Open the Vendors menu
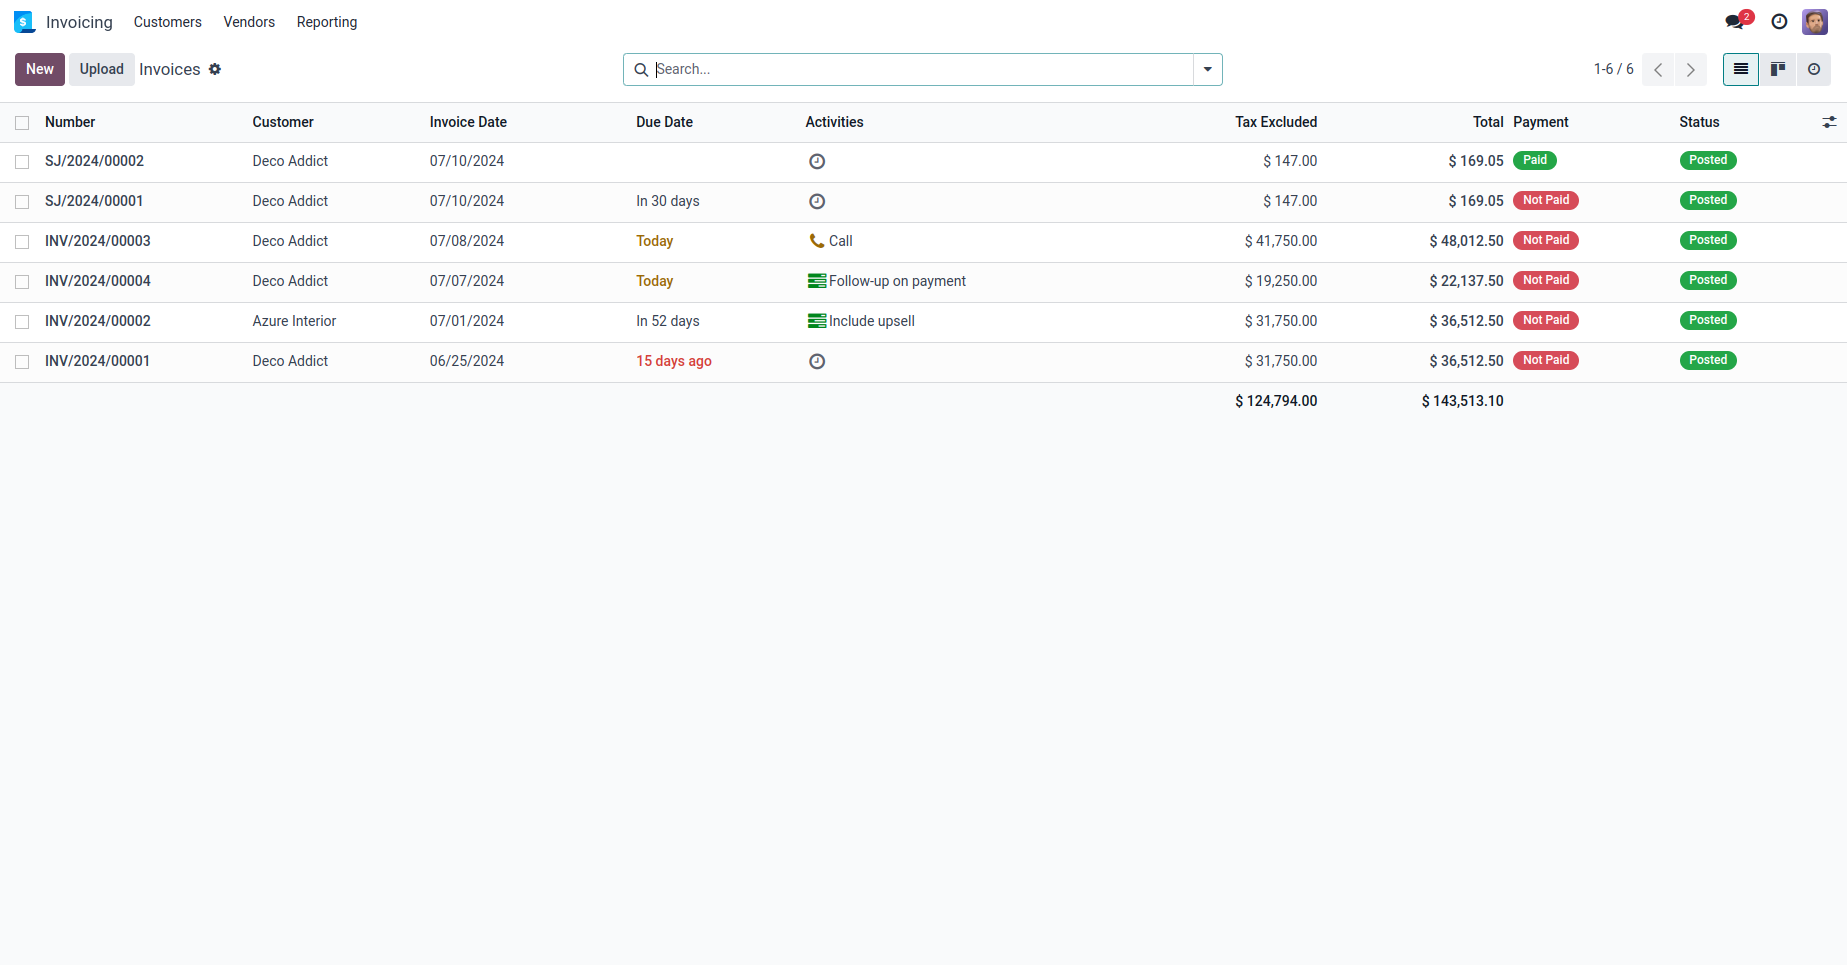1847x965 pixels. pyautogui.click(x=249, y=22)
